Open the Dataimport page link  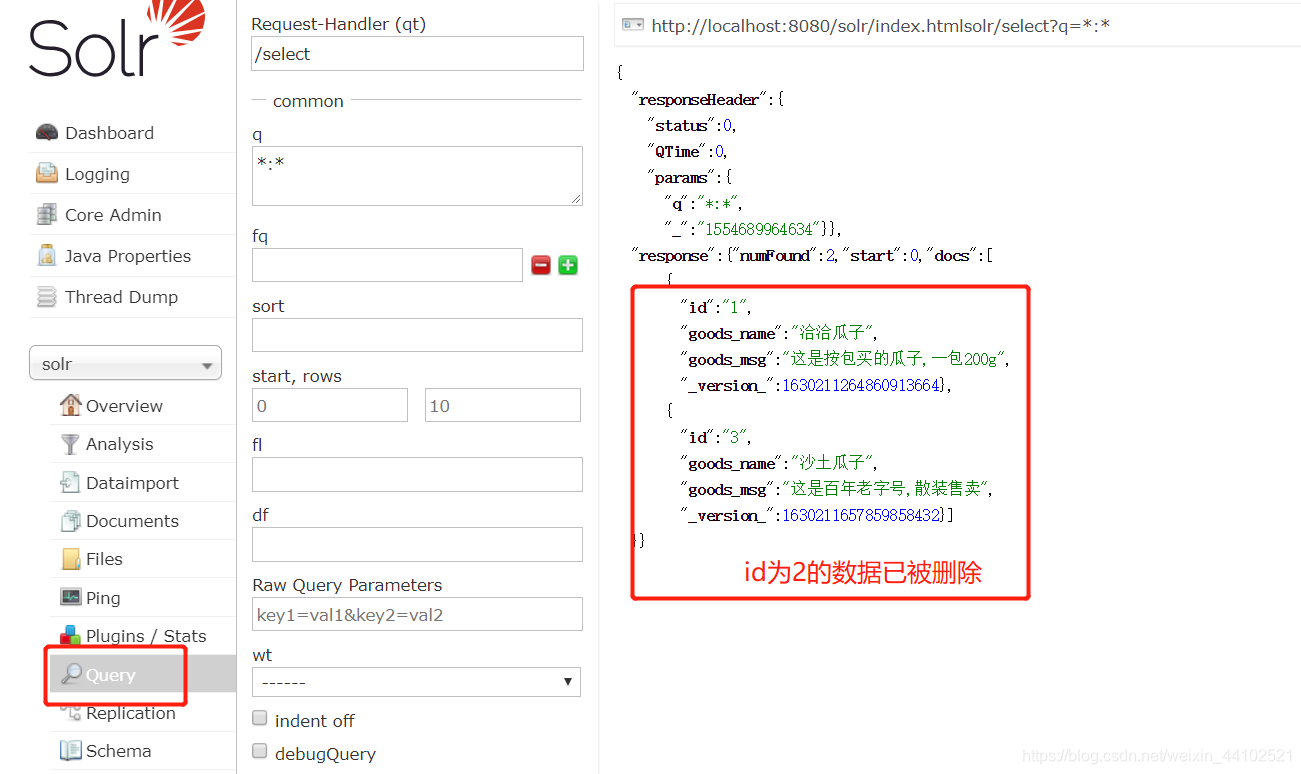(132, 483)
